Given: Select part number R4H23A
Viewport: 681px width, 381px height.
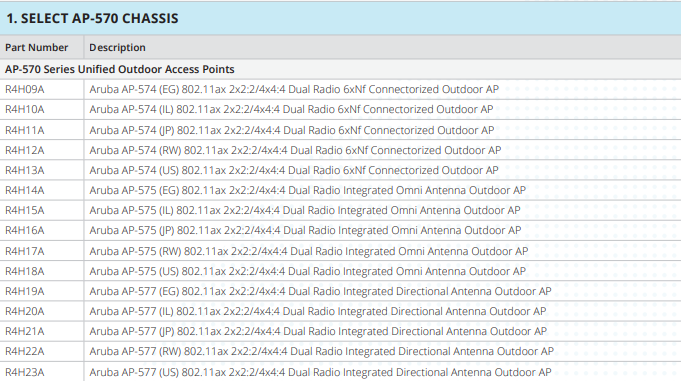Looking at the screenshot, I should pos(25,372).
